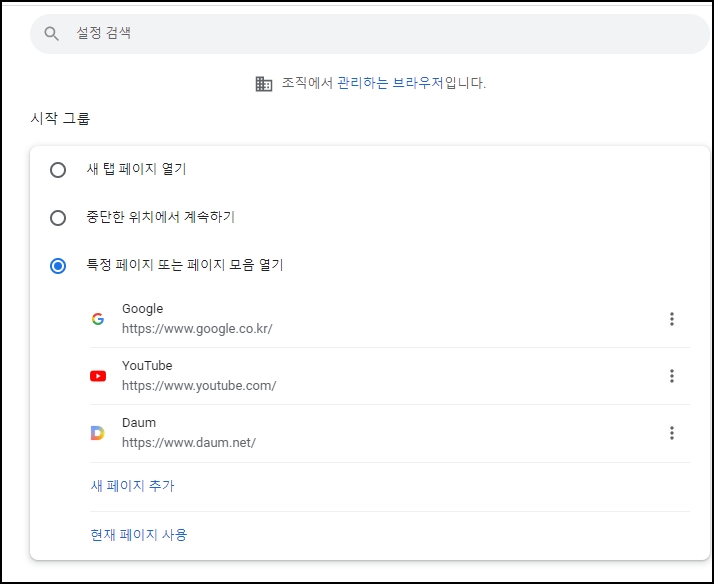The width and height of the screenshot is (714, 584).
Task: Open more actions menu for Google row
Action: click(672, 319)
